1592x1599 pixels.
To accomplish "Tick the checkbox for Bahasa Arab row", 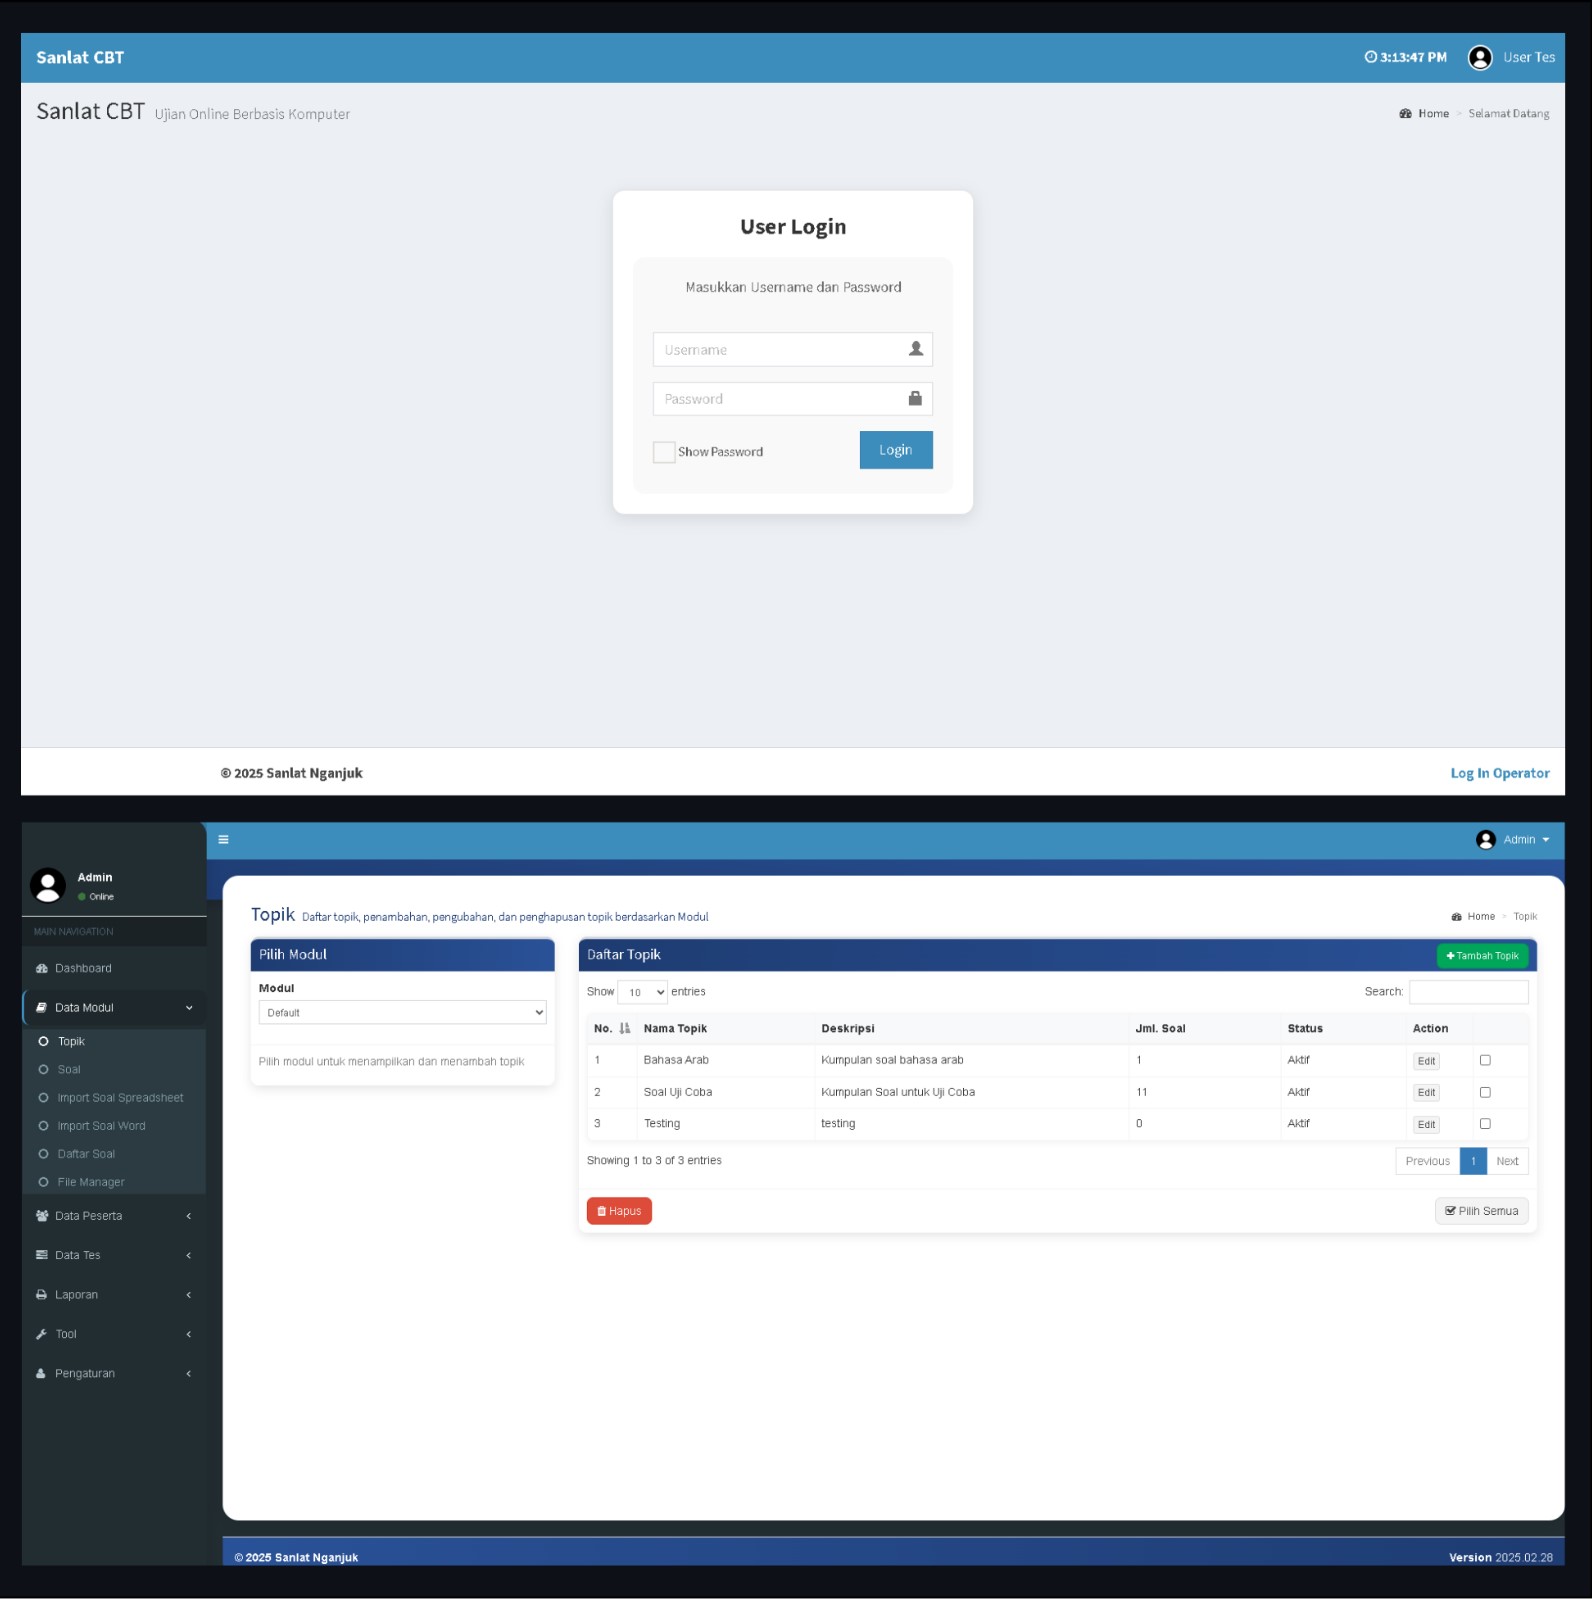I will pyautogui.click(x=1485, y=1061).
